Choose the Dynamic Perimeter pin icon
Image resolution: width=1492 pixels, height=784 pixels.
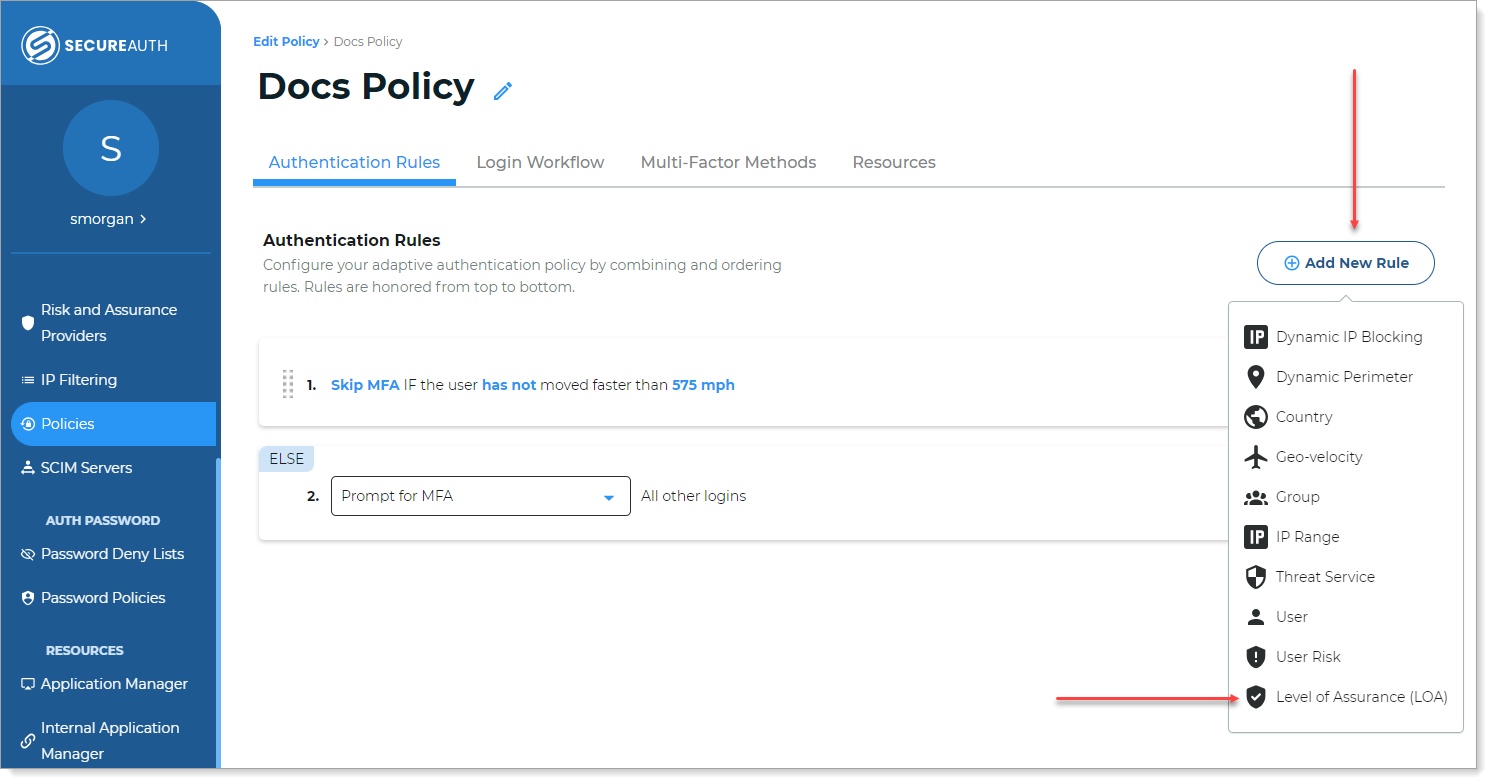[1255, 377]
